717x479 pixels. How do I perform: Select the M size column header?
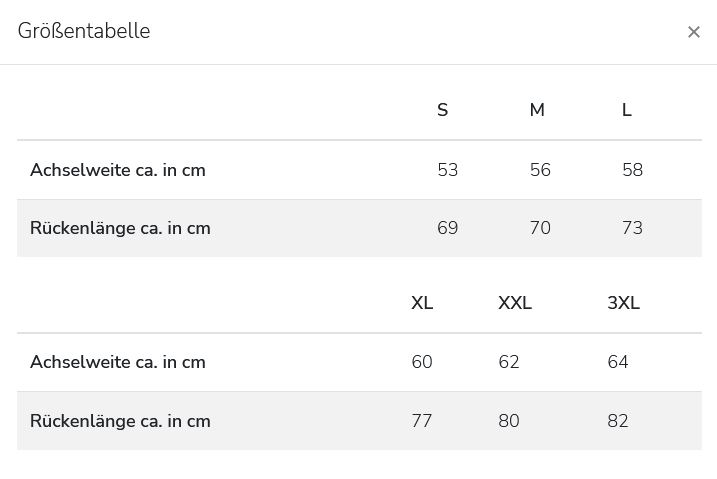(537, 110)
